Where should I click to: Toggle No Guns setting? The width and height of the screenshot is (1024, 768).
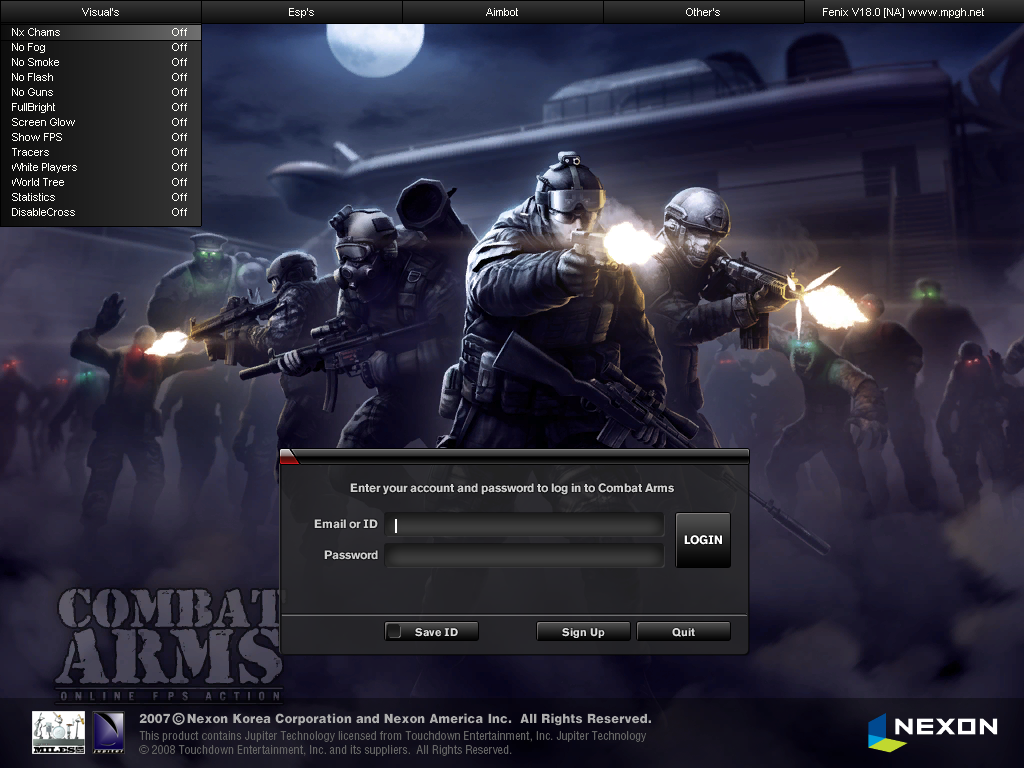point(101,92)
